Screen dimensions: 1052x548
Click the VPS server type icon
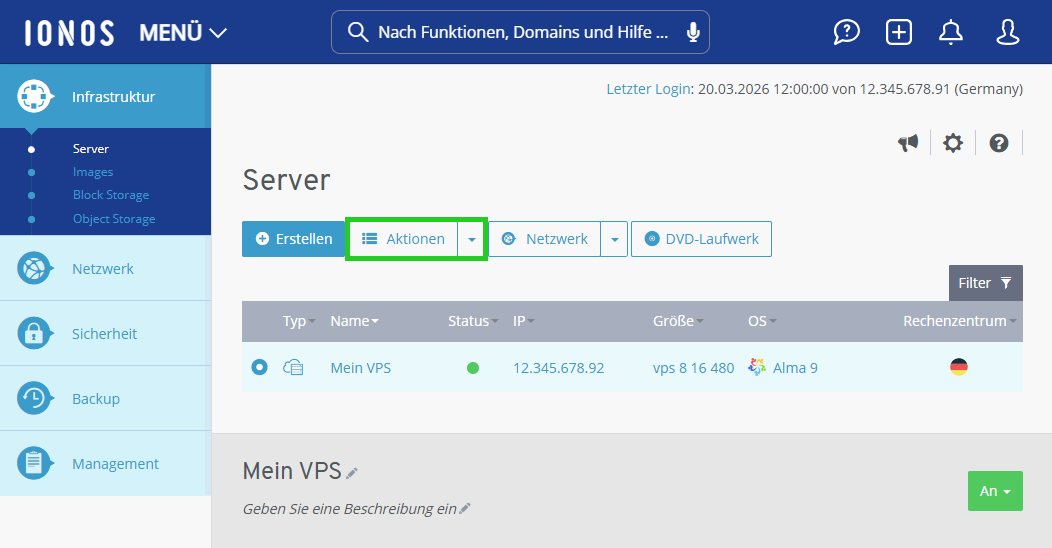click(x=293, y=367)
